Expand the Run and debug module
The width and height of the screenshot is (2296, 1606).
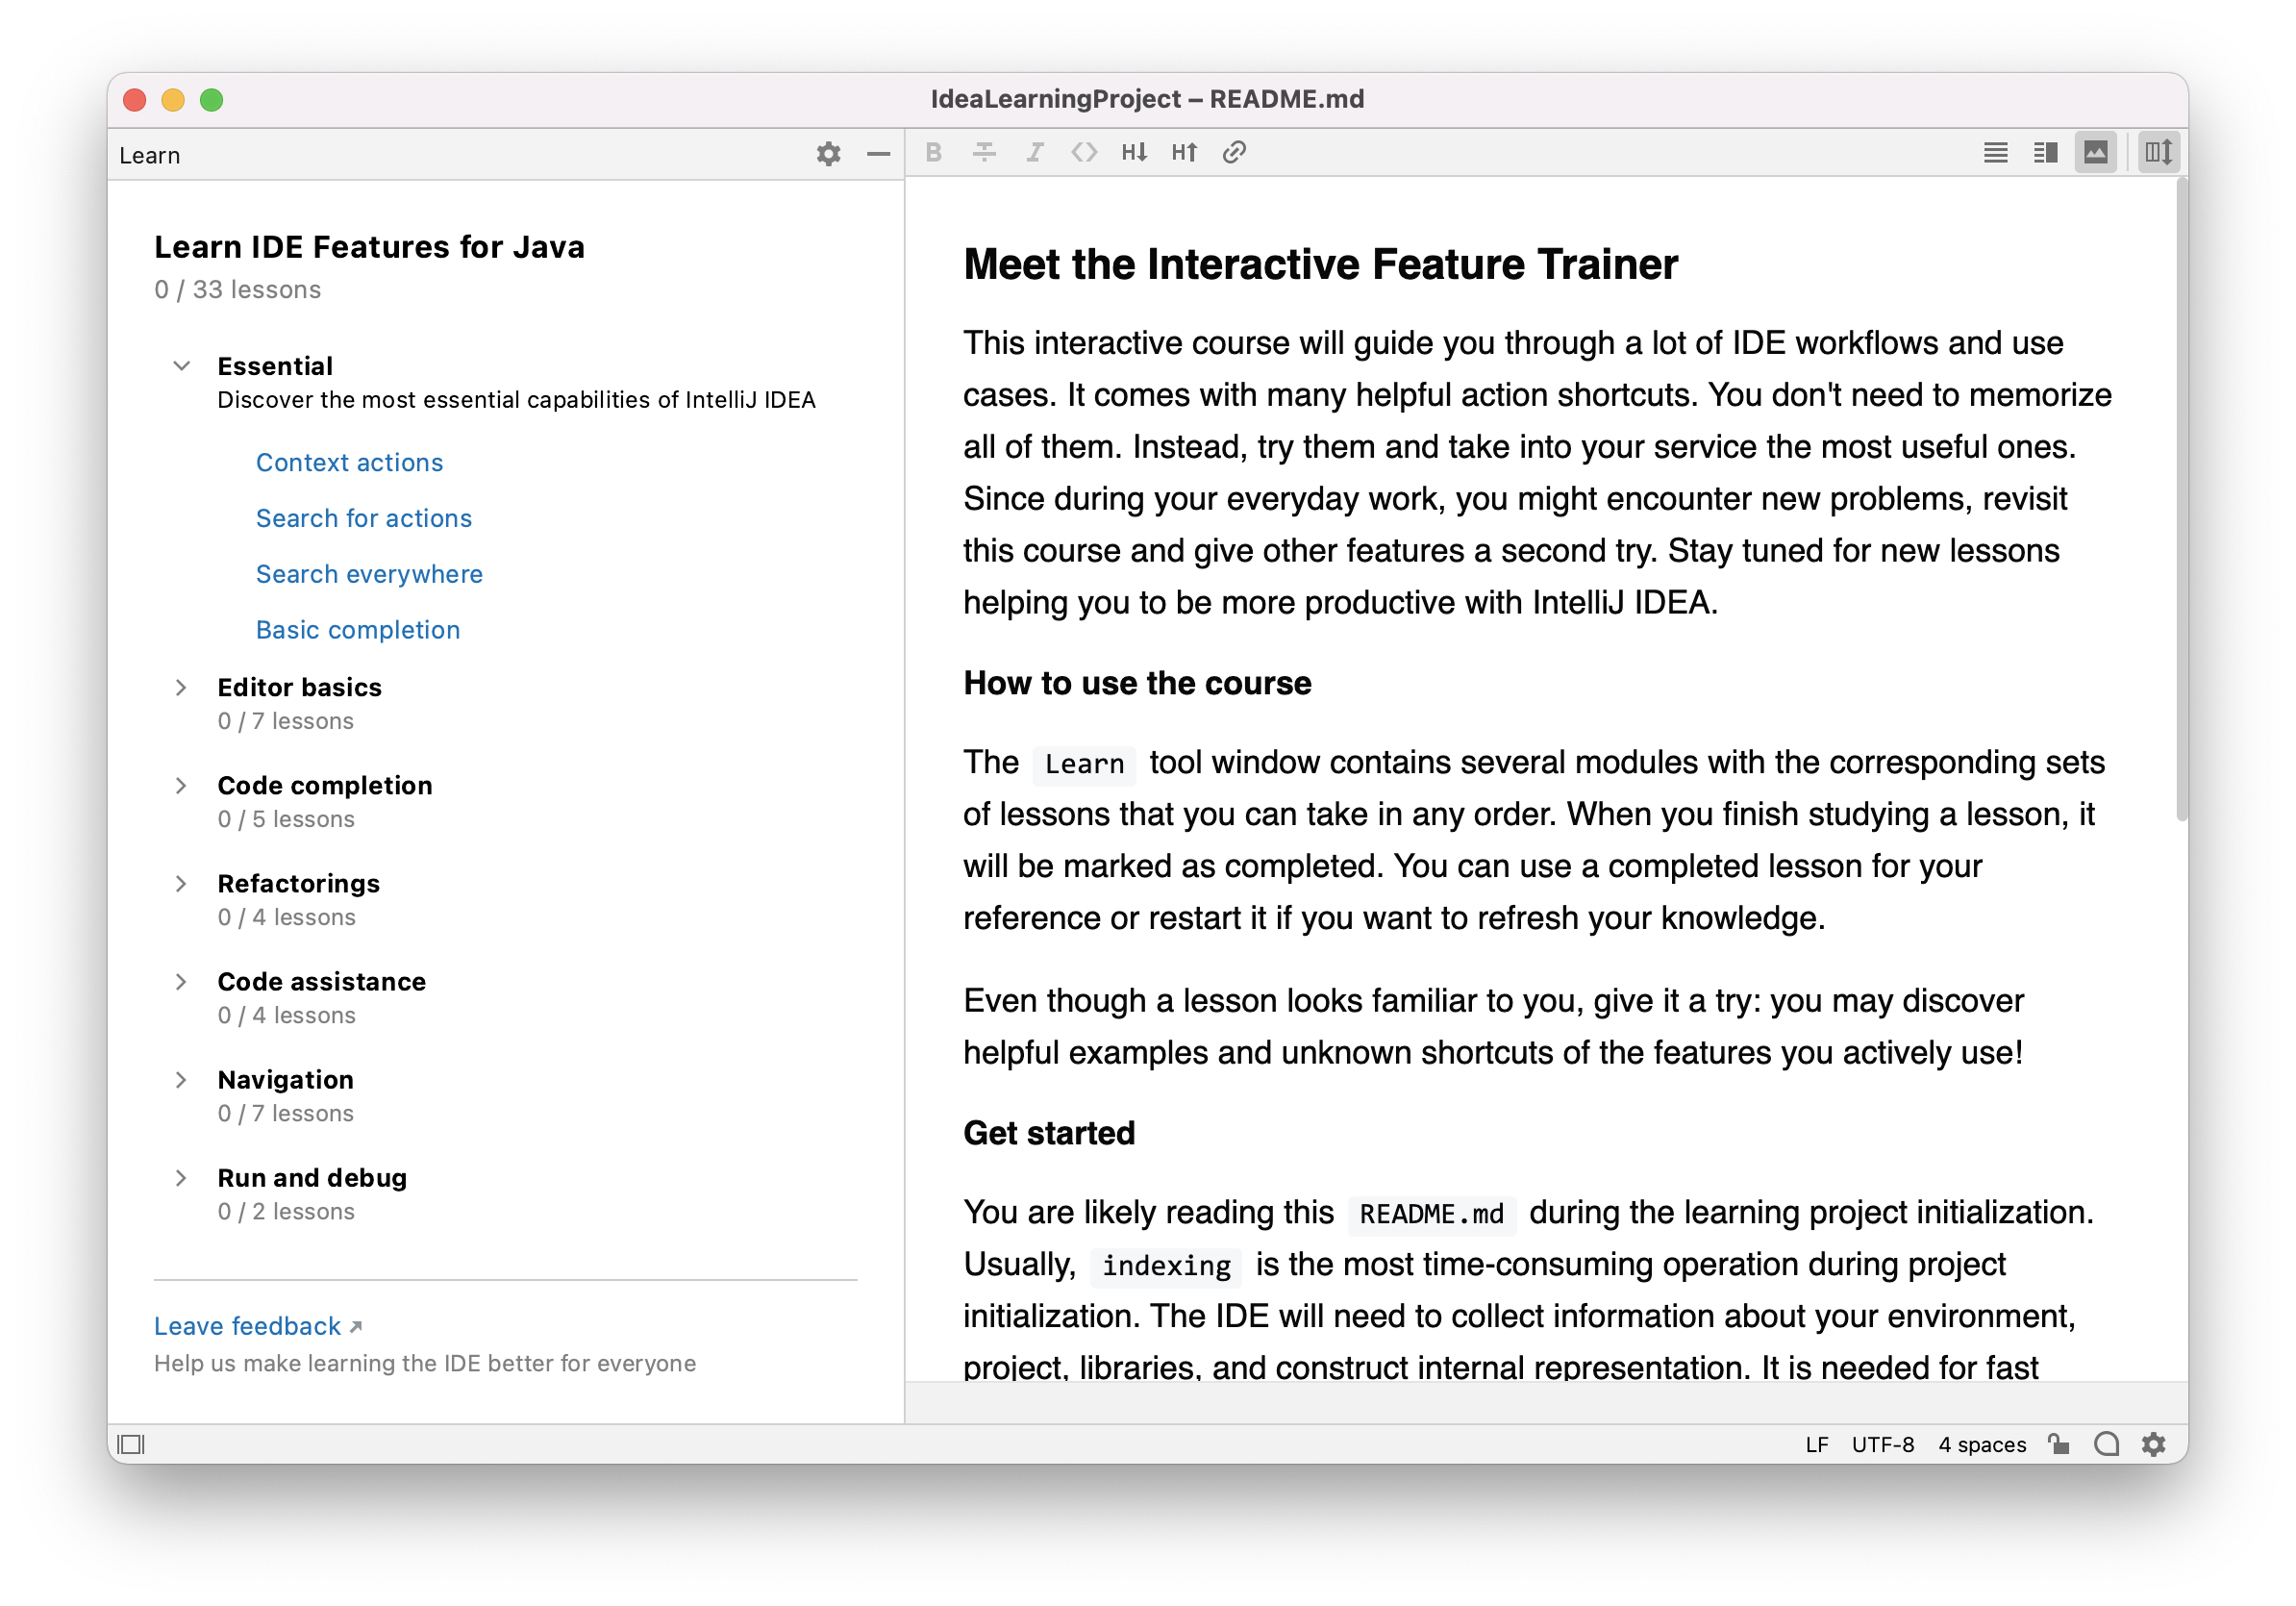181,1177
